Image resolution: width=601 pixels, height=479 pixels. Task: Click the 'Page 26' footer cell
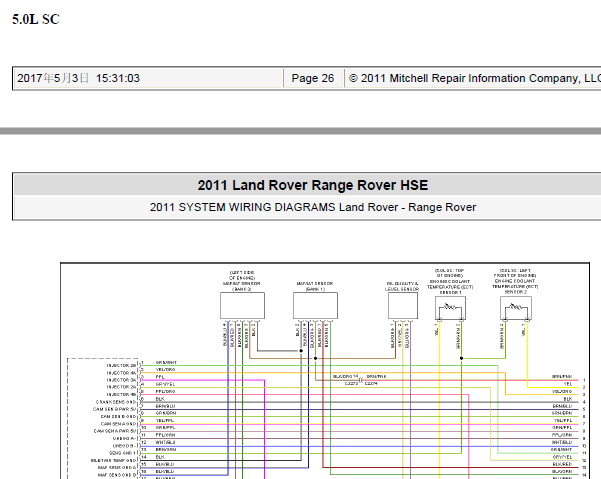tap(313, 78)
